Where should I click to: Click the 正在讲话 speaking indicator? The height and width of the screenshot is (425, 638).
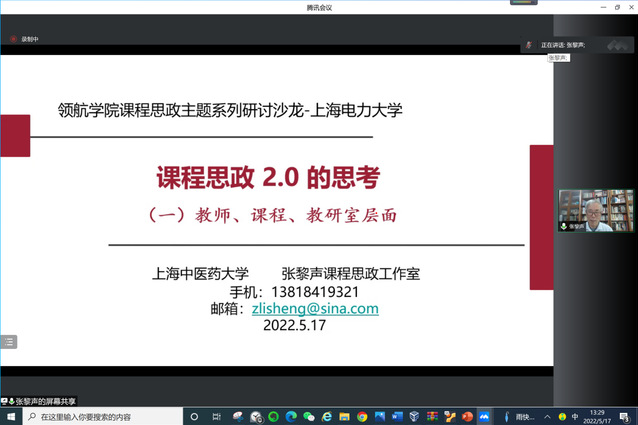(x=560, y=45)
